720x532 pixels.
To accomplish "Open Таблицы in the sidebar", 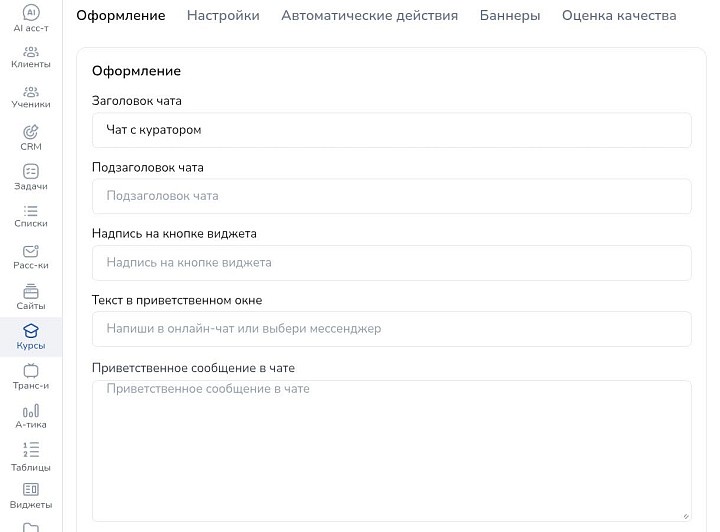I will (31, 450).
